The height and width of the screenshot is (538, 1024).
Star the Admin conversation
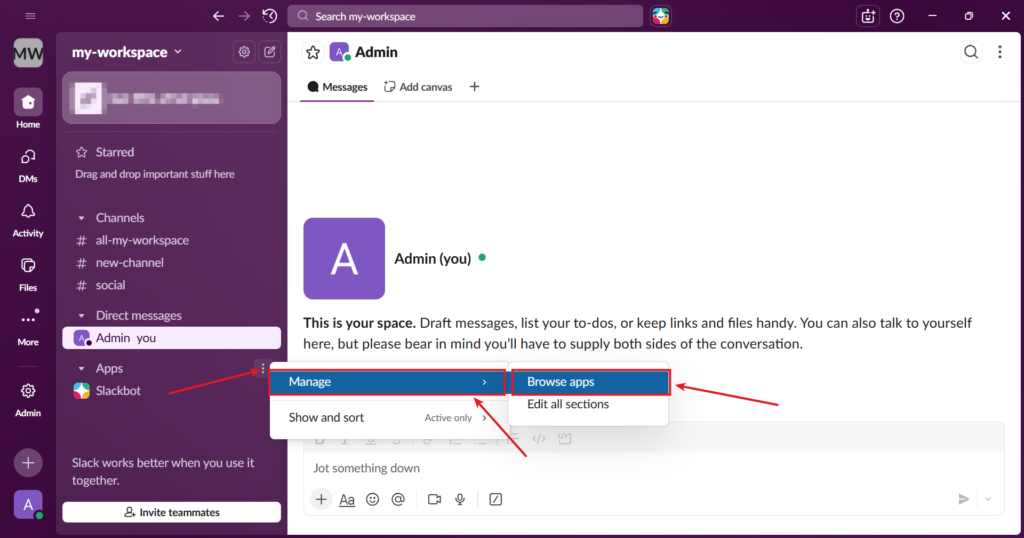[x=313, y=52]
